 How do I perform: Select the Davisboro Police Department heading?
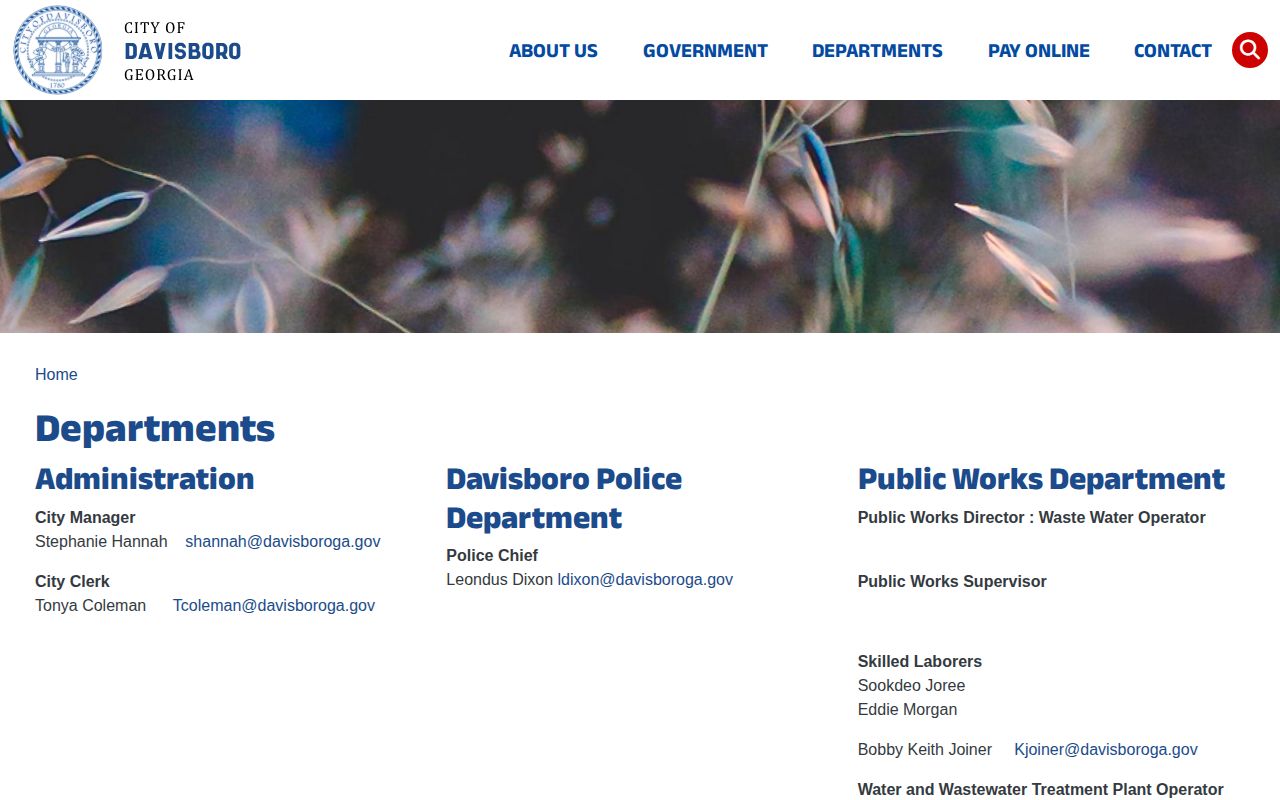coord(564,498)
